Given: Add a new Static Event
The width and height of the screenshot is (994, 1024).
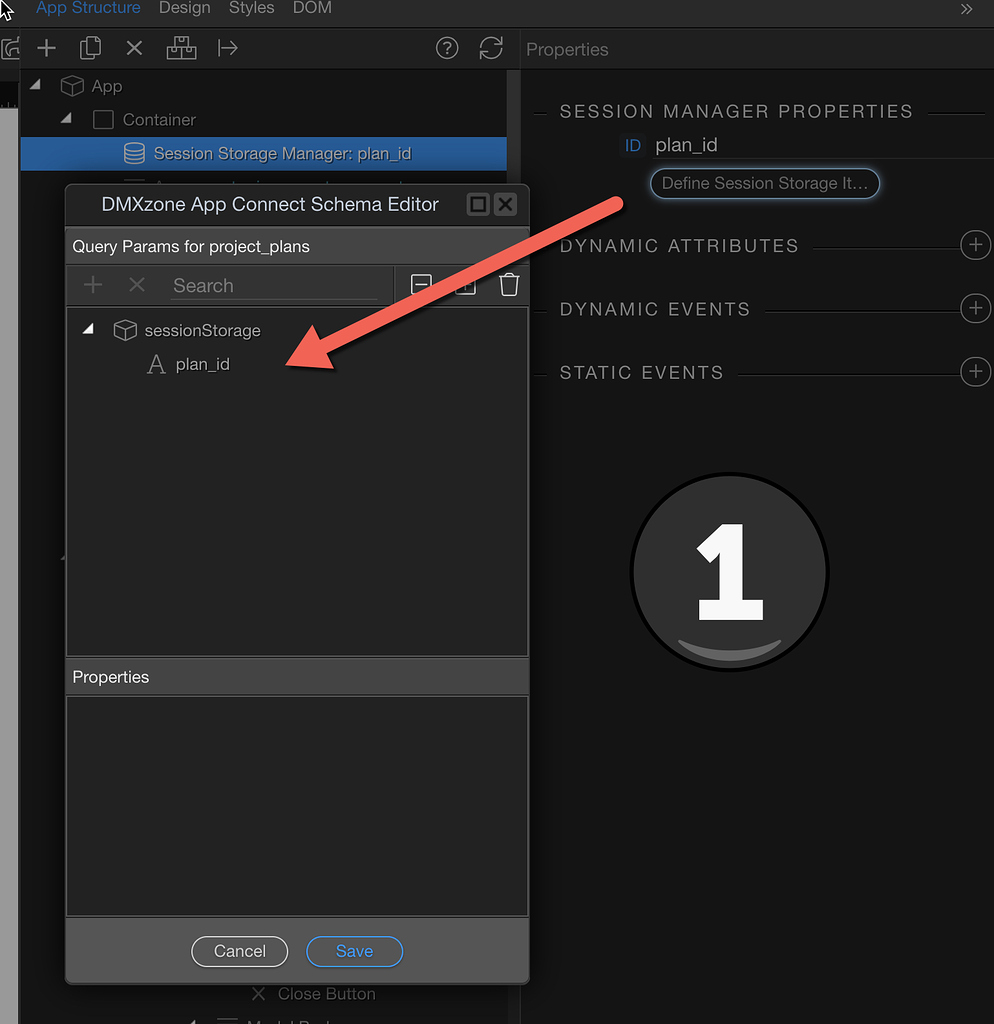Looking at the screenshot, I should coord(974,372).
